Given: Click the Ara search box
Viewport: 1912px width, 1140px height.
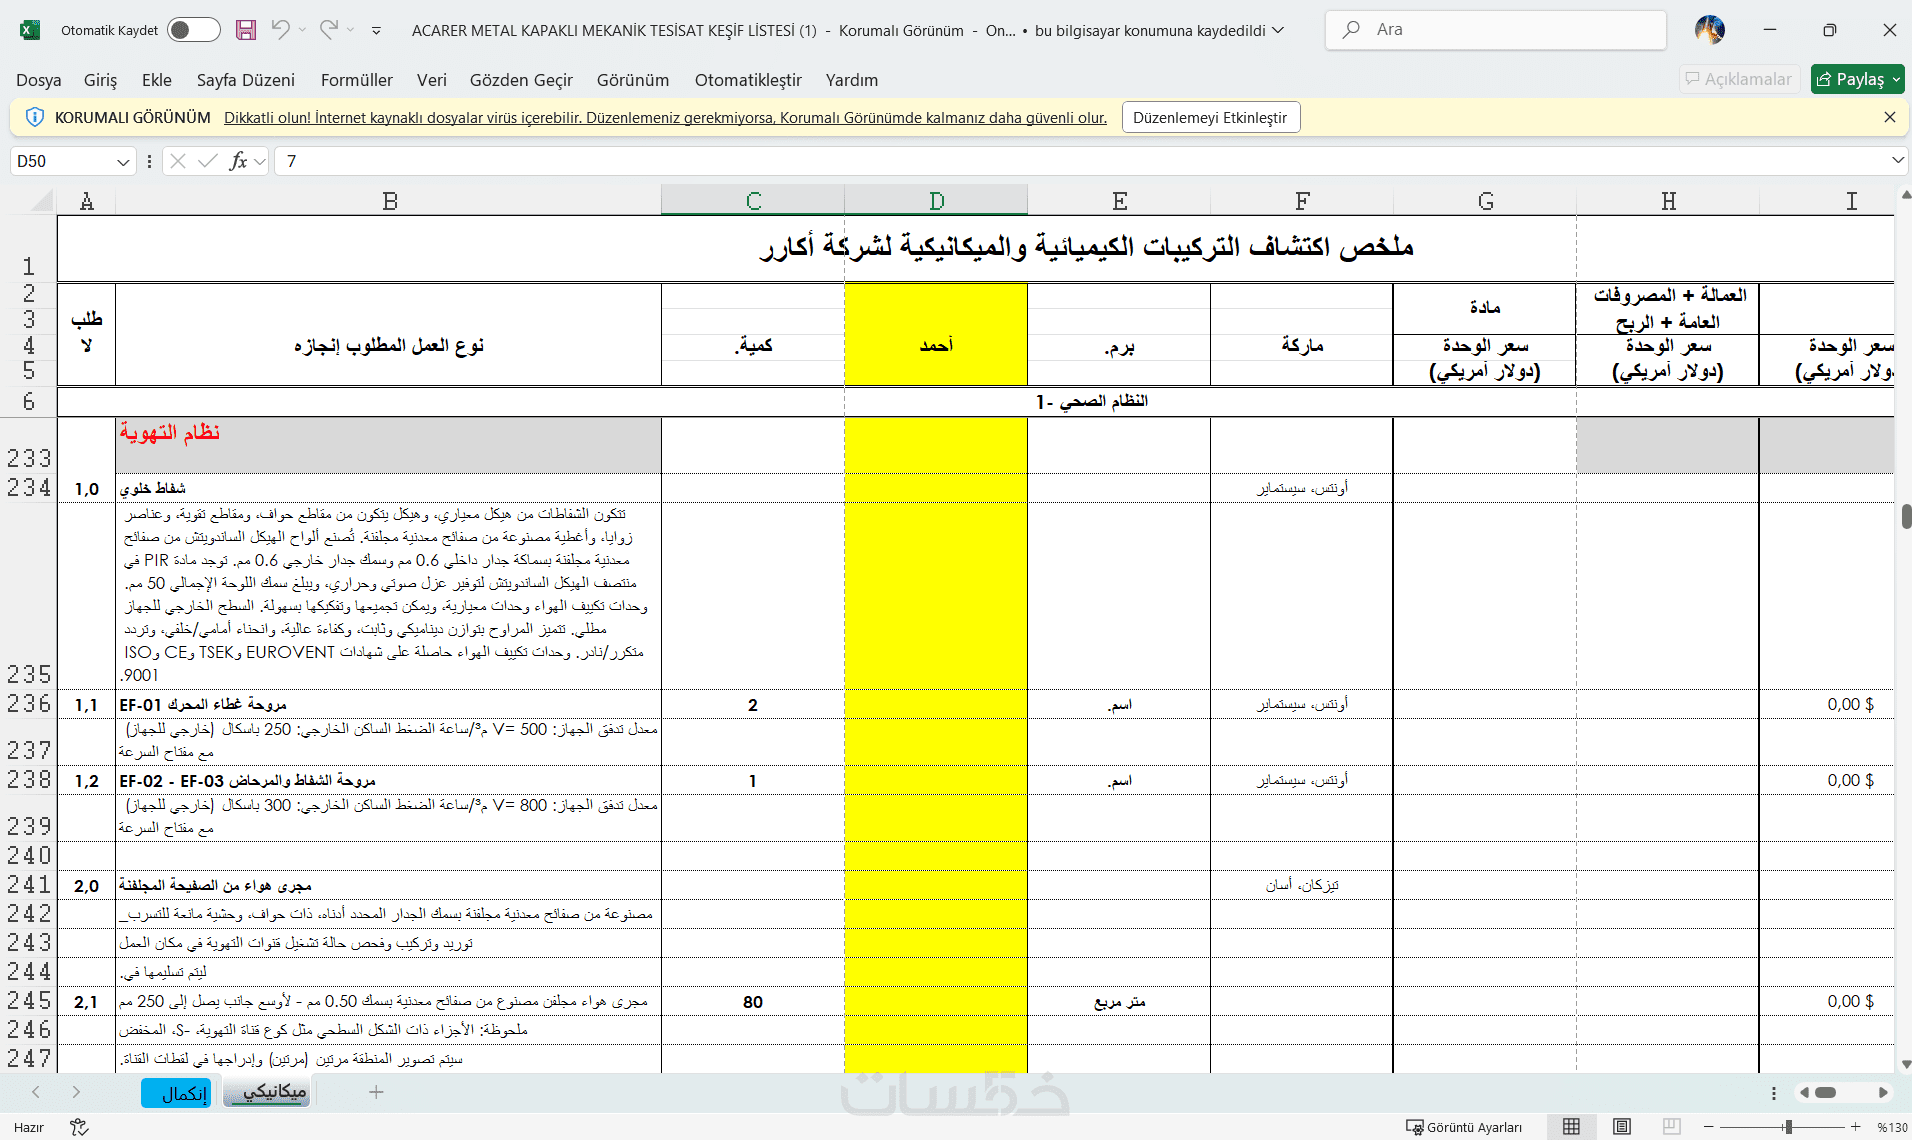Looking at the screenshot, I should [x=1496, y=30].
